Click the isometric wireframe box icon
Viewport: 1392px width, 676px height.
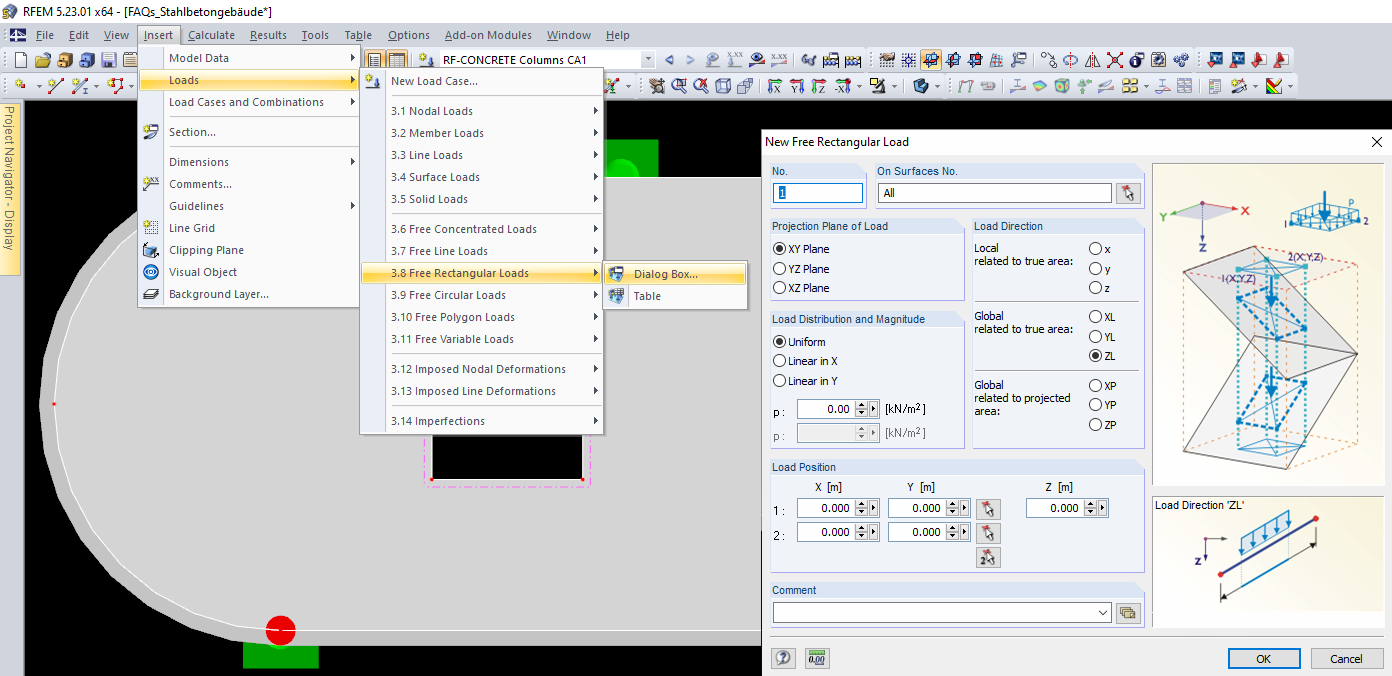tap(723, 86)
